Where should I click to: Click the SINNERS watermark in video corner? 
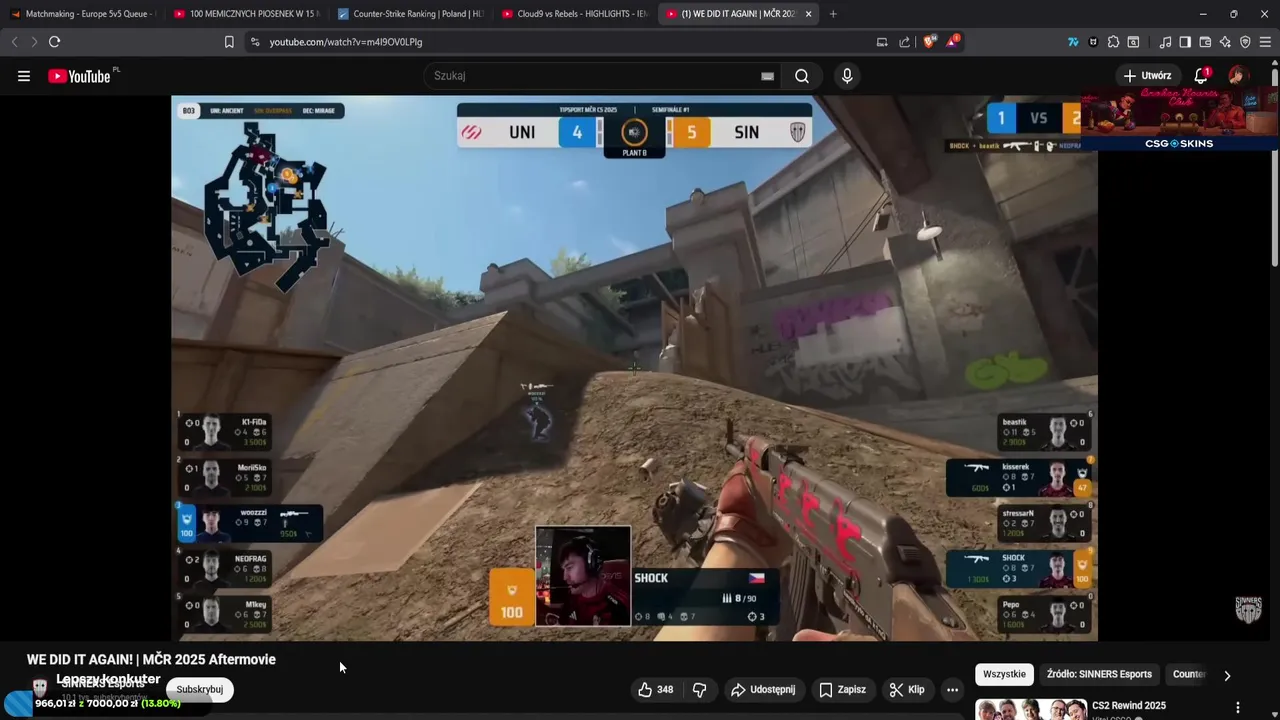[x=1248, y=609]
